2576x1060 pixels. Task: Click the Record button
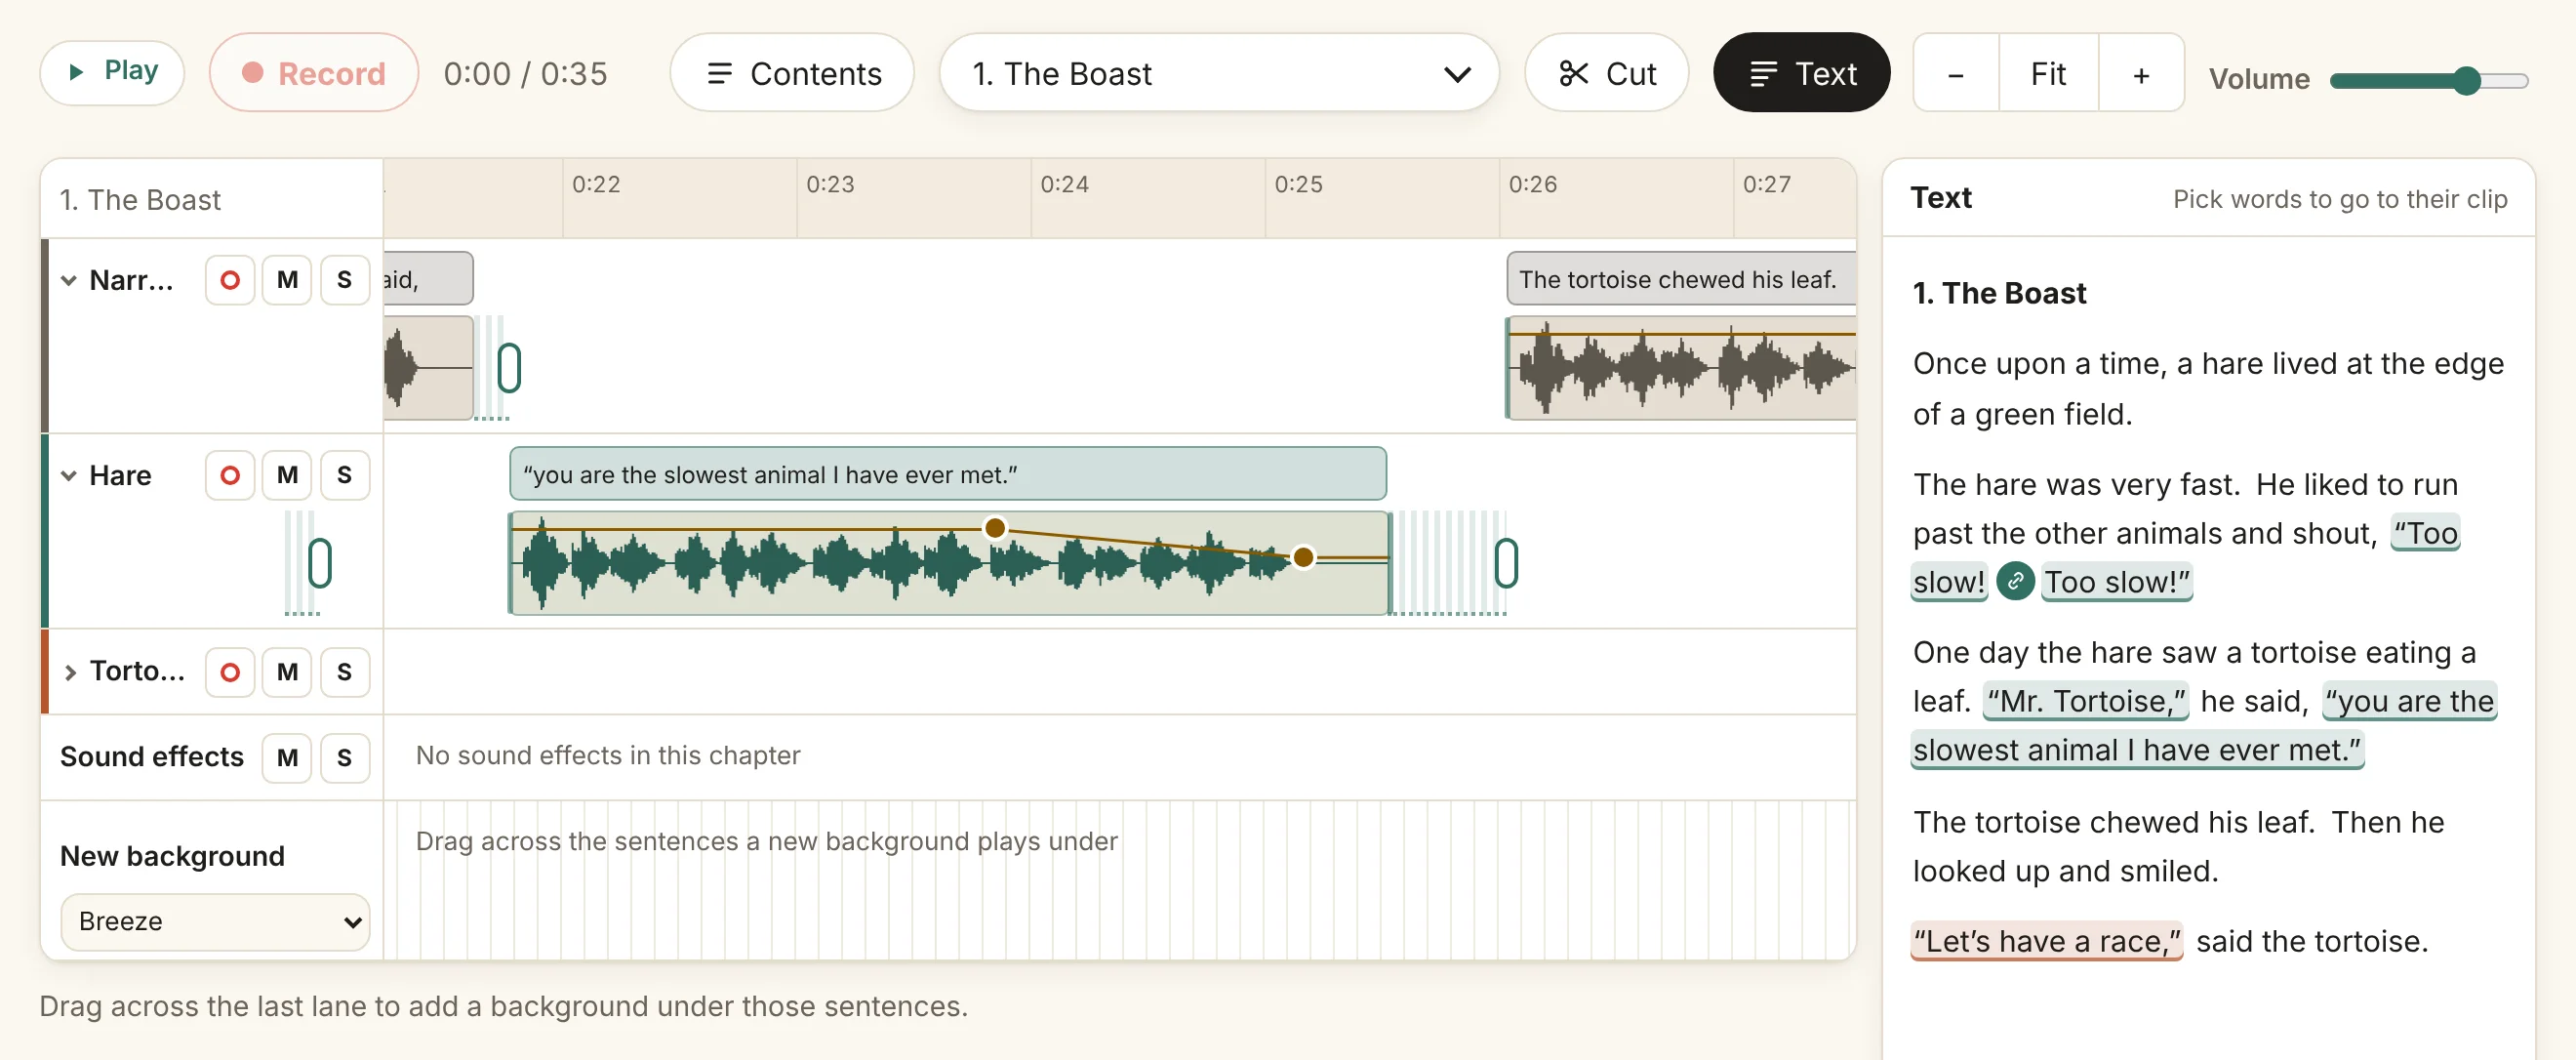tap(313, 72)
